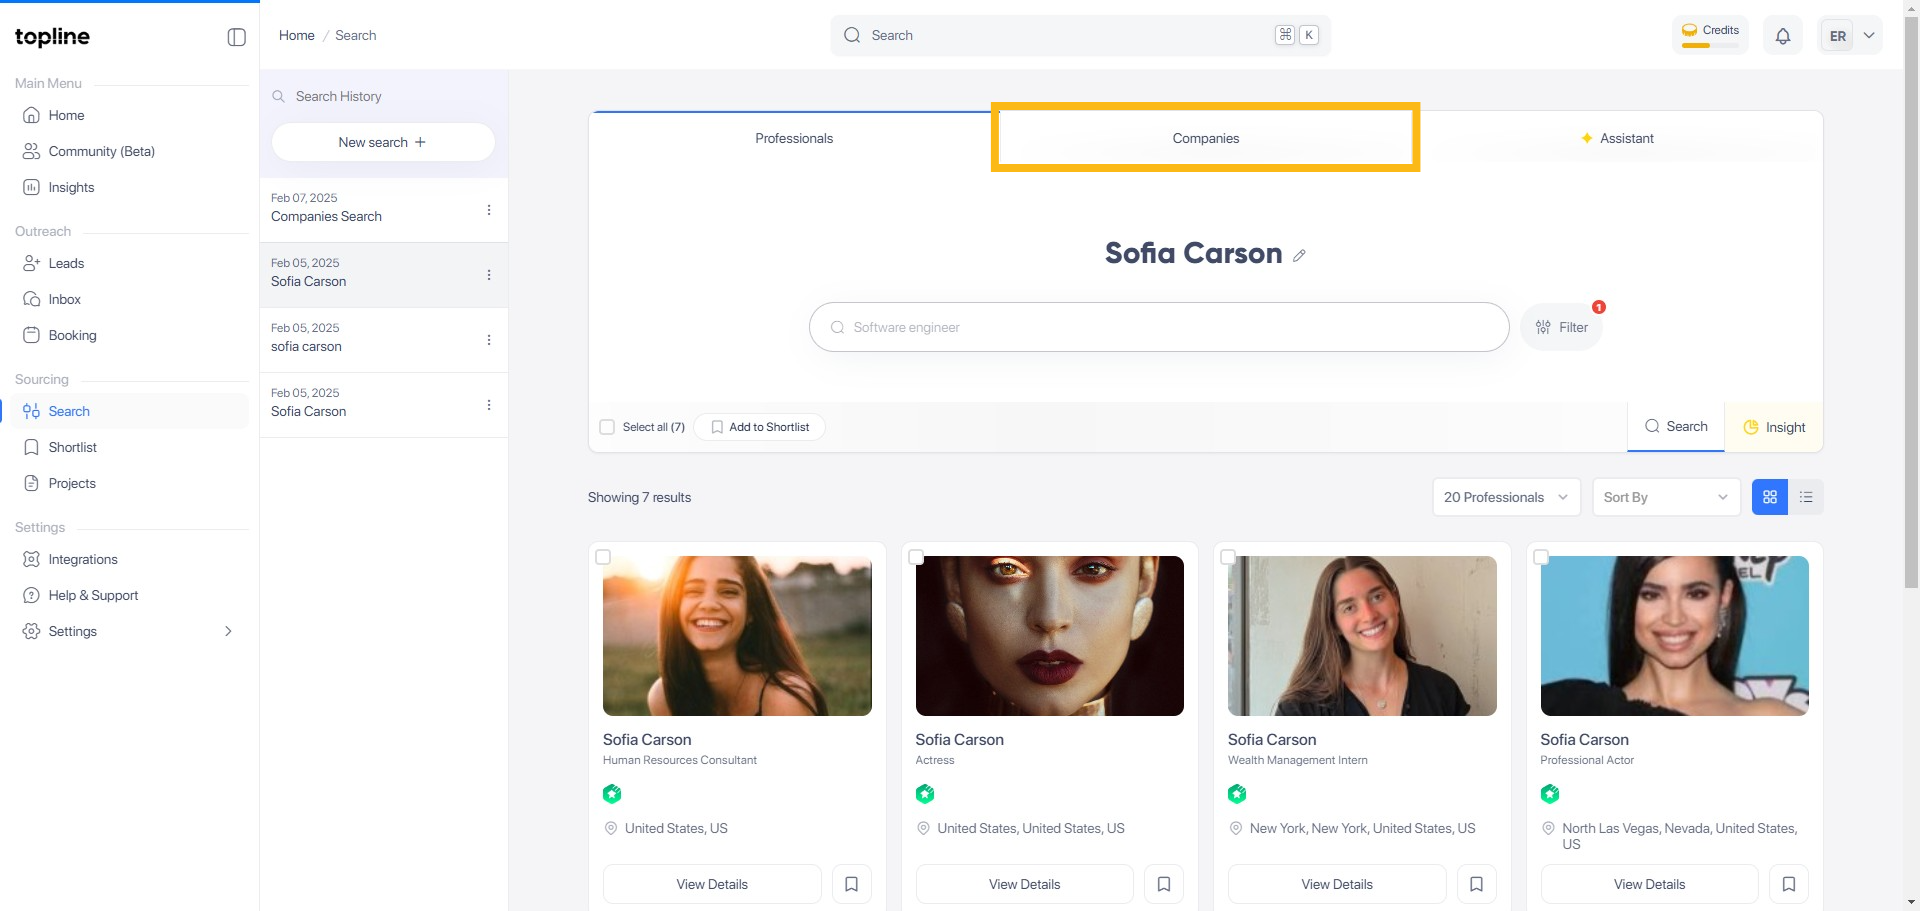Screen dimensions: 1920x911
Task: Open the Filter panel
Action: point(1561,327)
